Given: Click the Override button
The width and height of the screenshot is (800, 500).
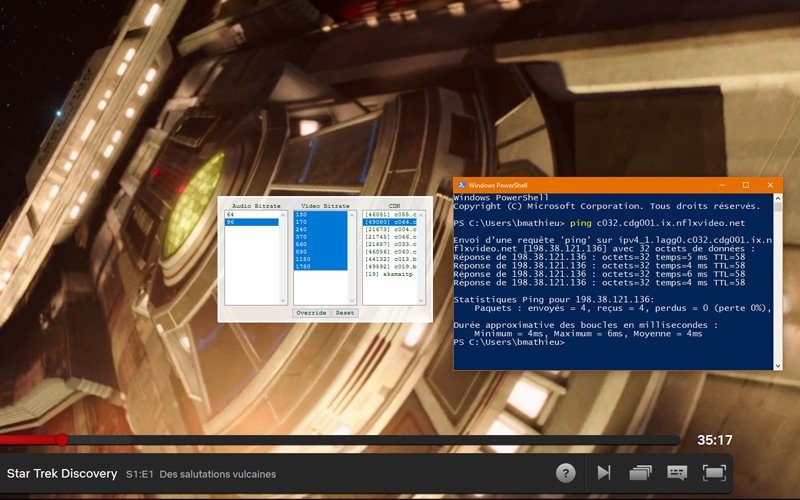Looking at the screenshot, I should click(311, 313).
